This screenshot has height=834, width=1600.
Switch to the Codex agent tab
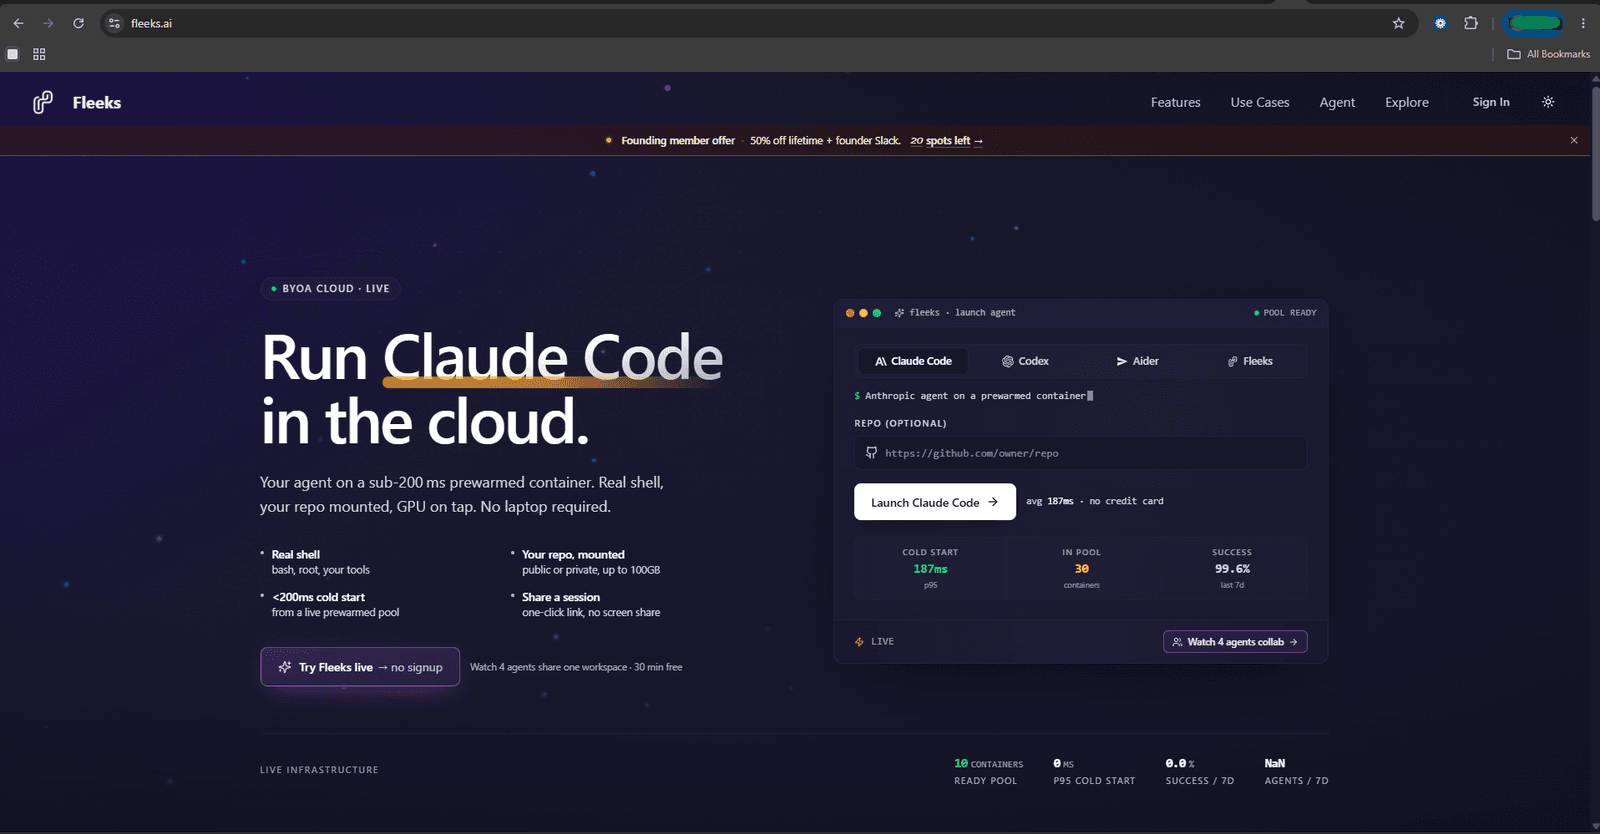1025,361
